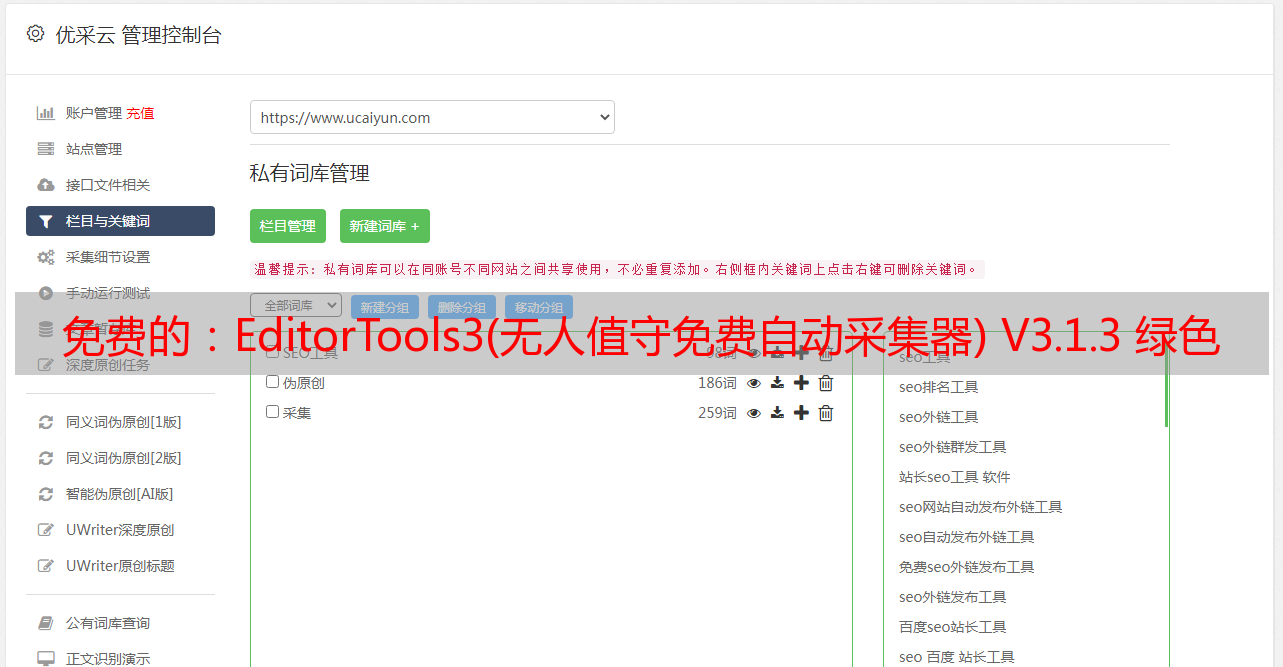Click the keyword 百度seo站长工具
The height and width of the screenshot is (667, 1283).
(x=952, y=627)
